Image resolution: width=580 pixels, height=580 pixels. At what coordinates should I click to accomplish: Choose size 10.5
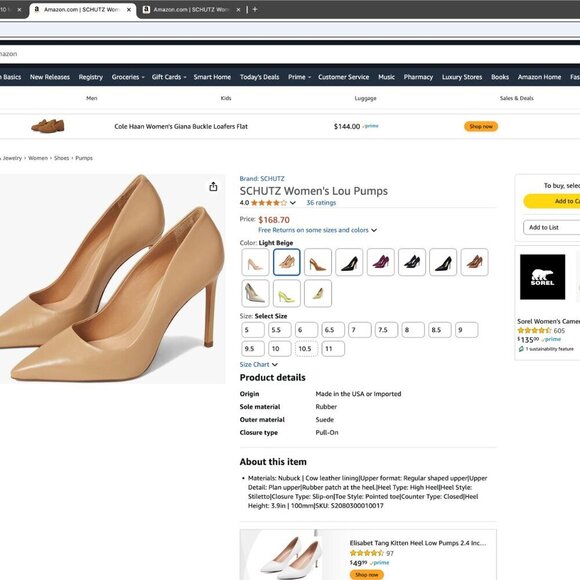tap(306, 349)
